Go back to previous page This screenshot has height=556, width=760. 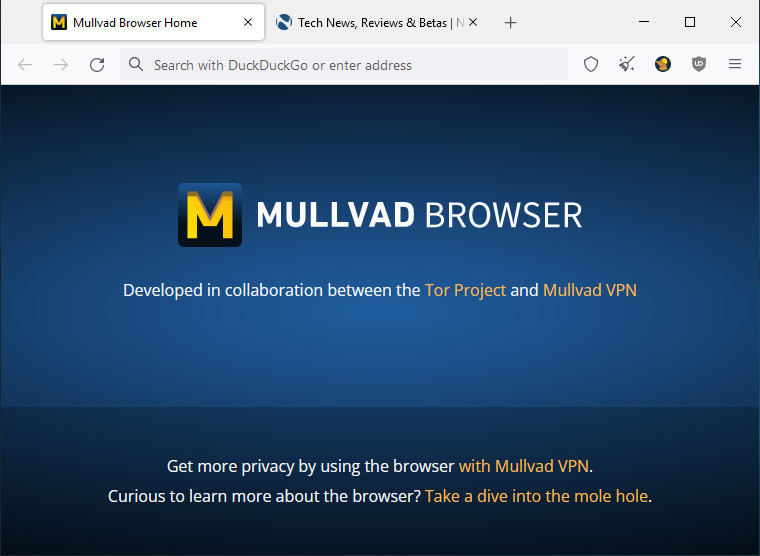[25, 65]
